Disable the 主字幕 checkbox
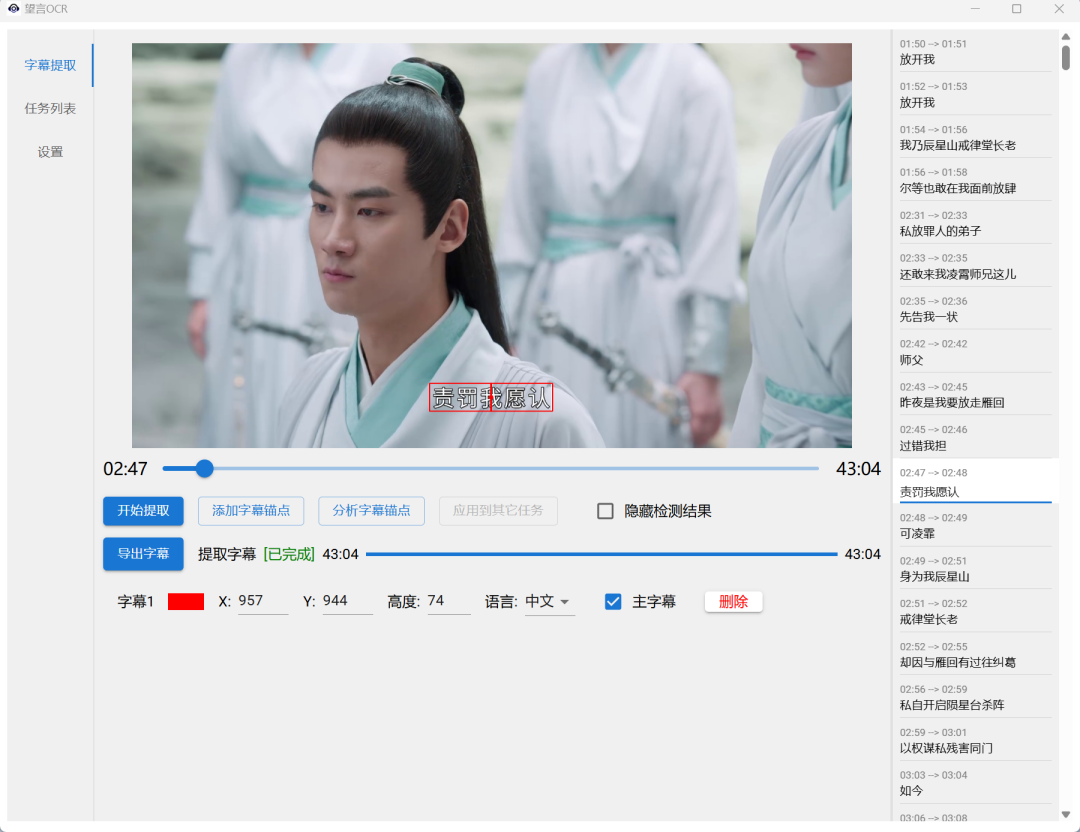Image resolution: width=1080 pixels, height=832 pixels. pos(613,601)
